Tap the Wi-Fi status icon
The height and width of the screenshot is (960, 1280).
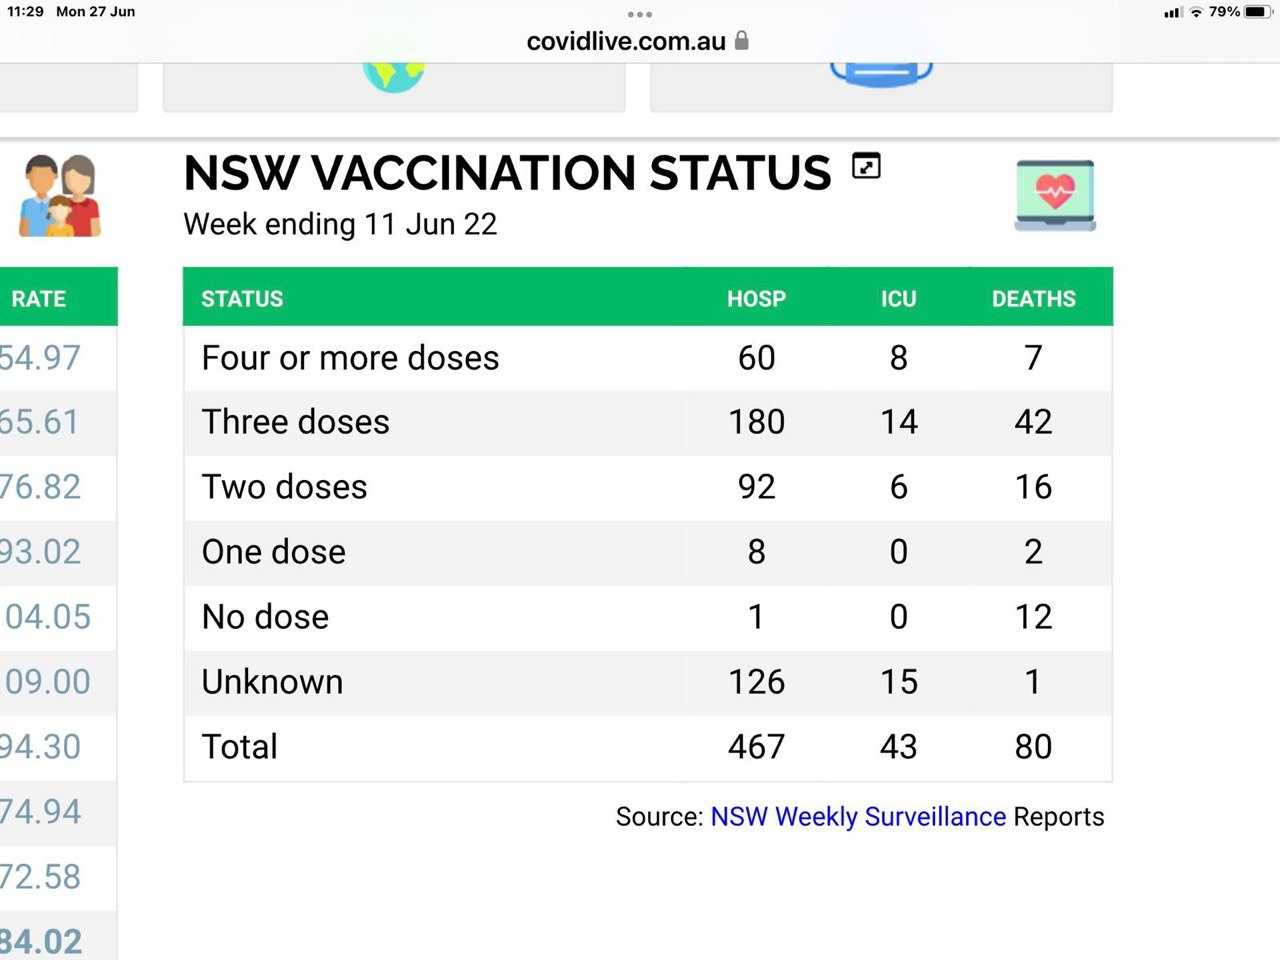1196,12
